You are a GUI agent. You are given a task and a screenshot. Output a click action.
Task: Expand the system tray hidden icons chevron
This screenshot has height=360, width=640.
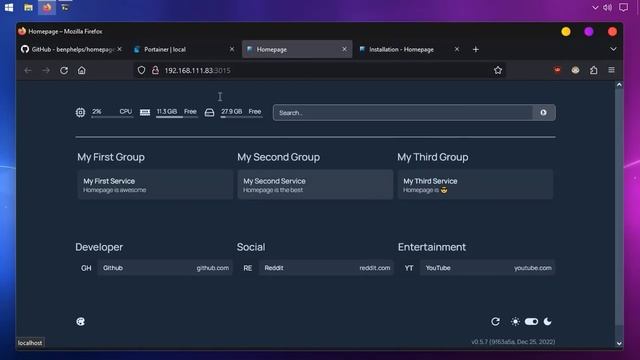coord(595,7)
